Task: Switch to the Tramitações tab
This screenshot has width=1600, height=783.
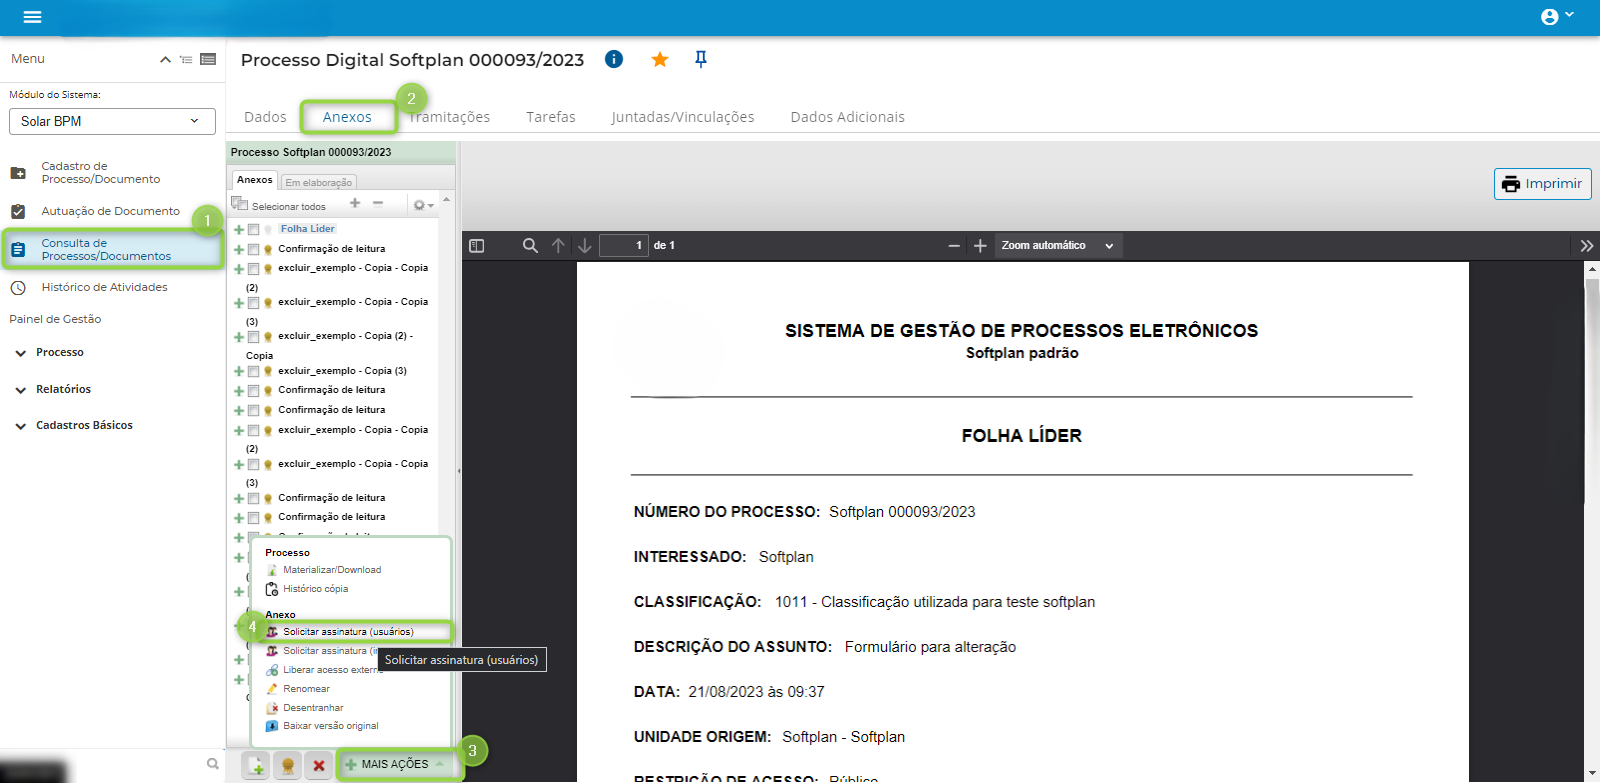Action: coord(449,117)
